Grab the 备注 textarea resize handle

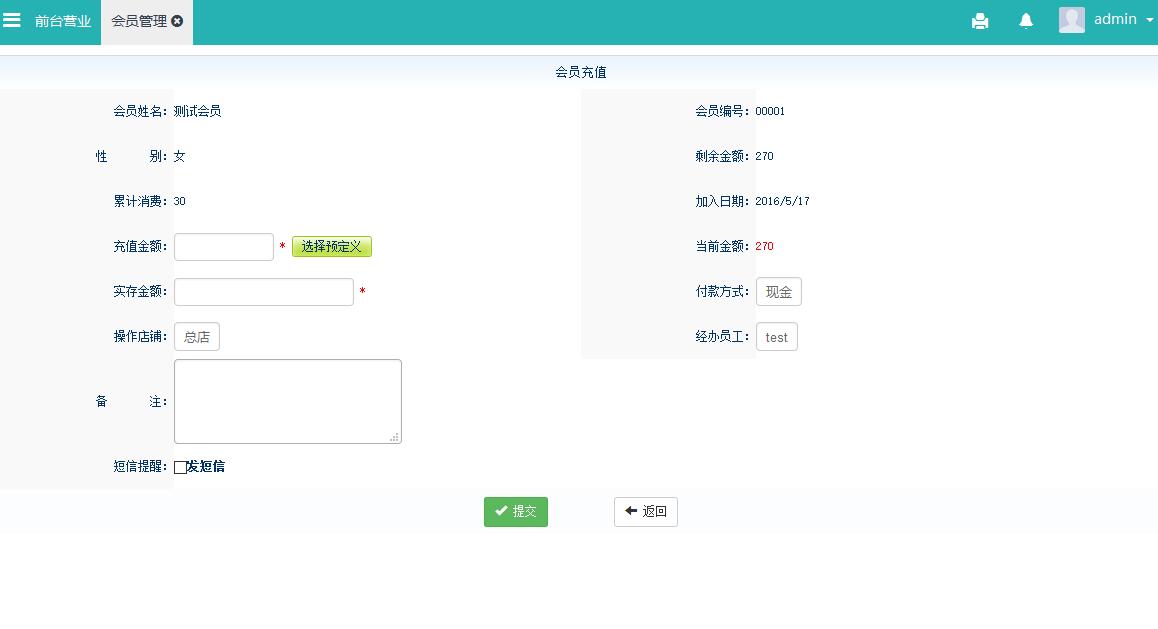click(395, 437)
